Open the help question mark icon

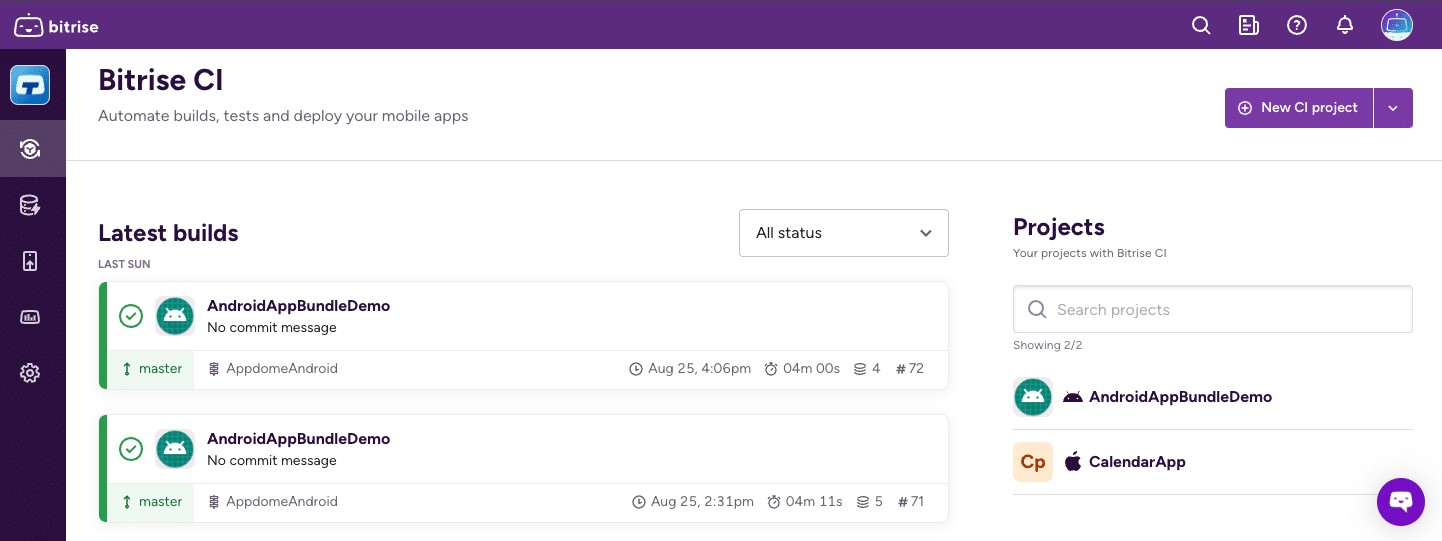coord(1297,26)
